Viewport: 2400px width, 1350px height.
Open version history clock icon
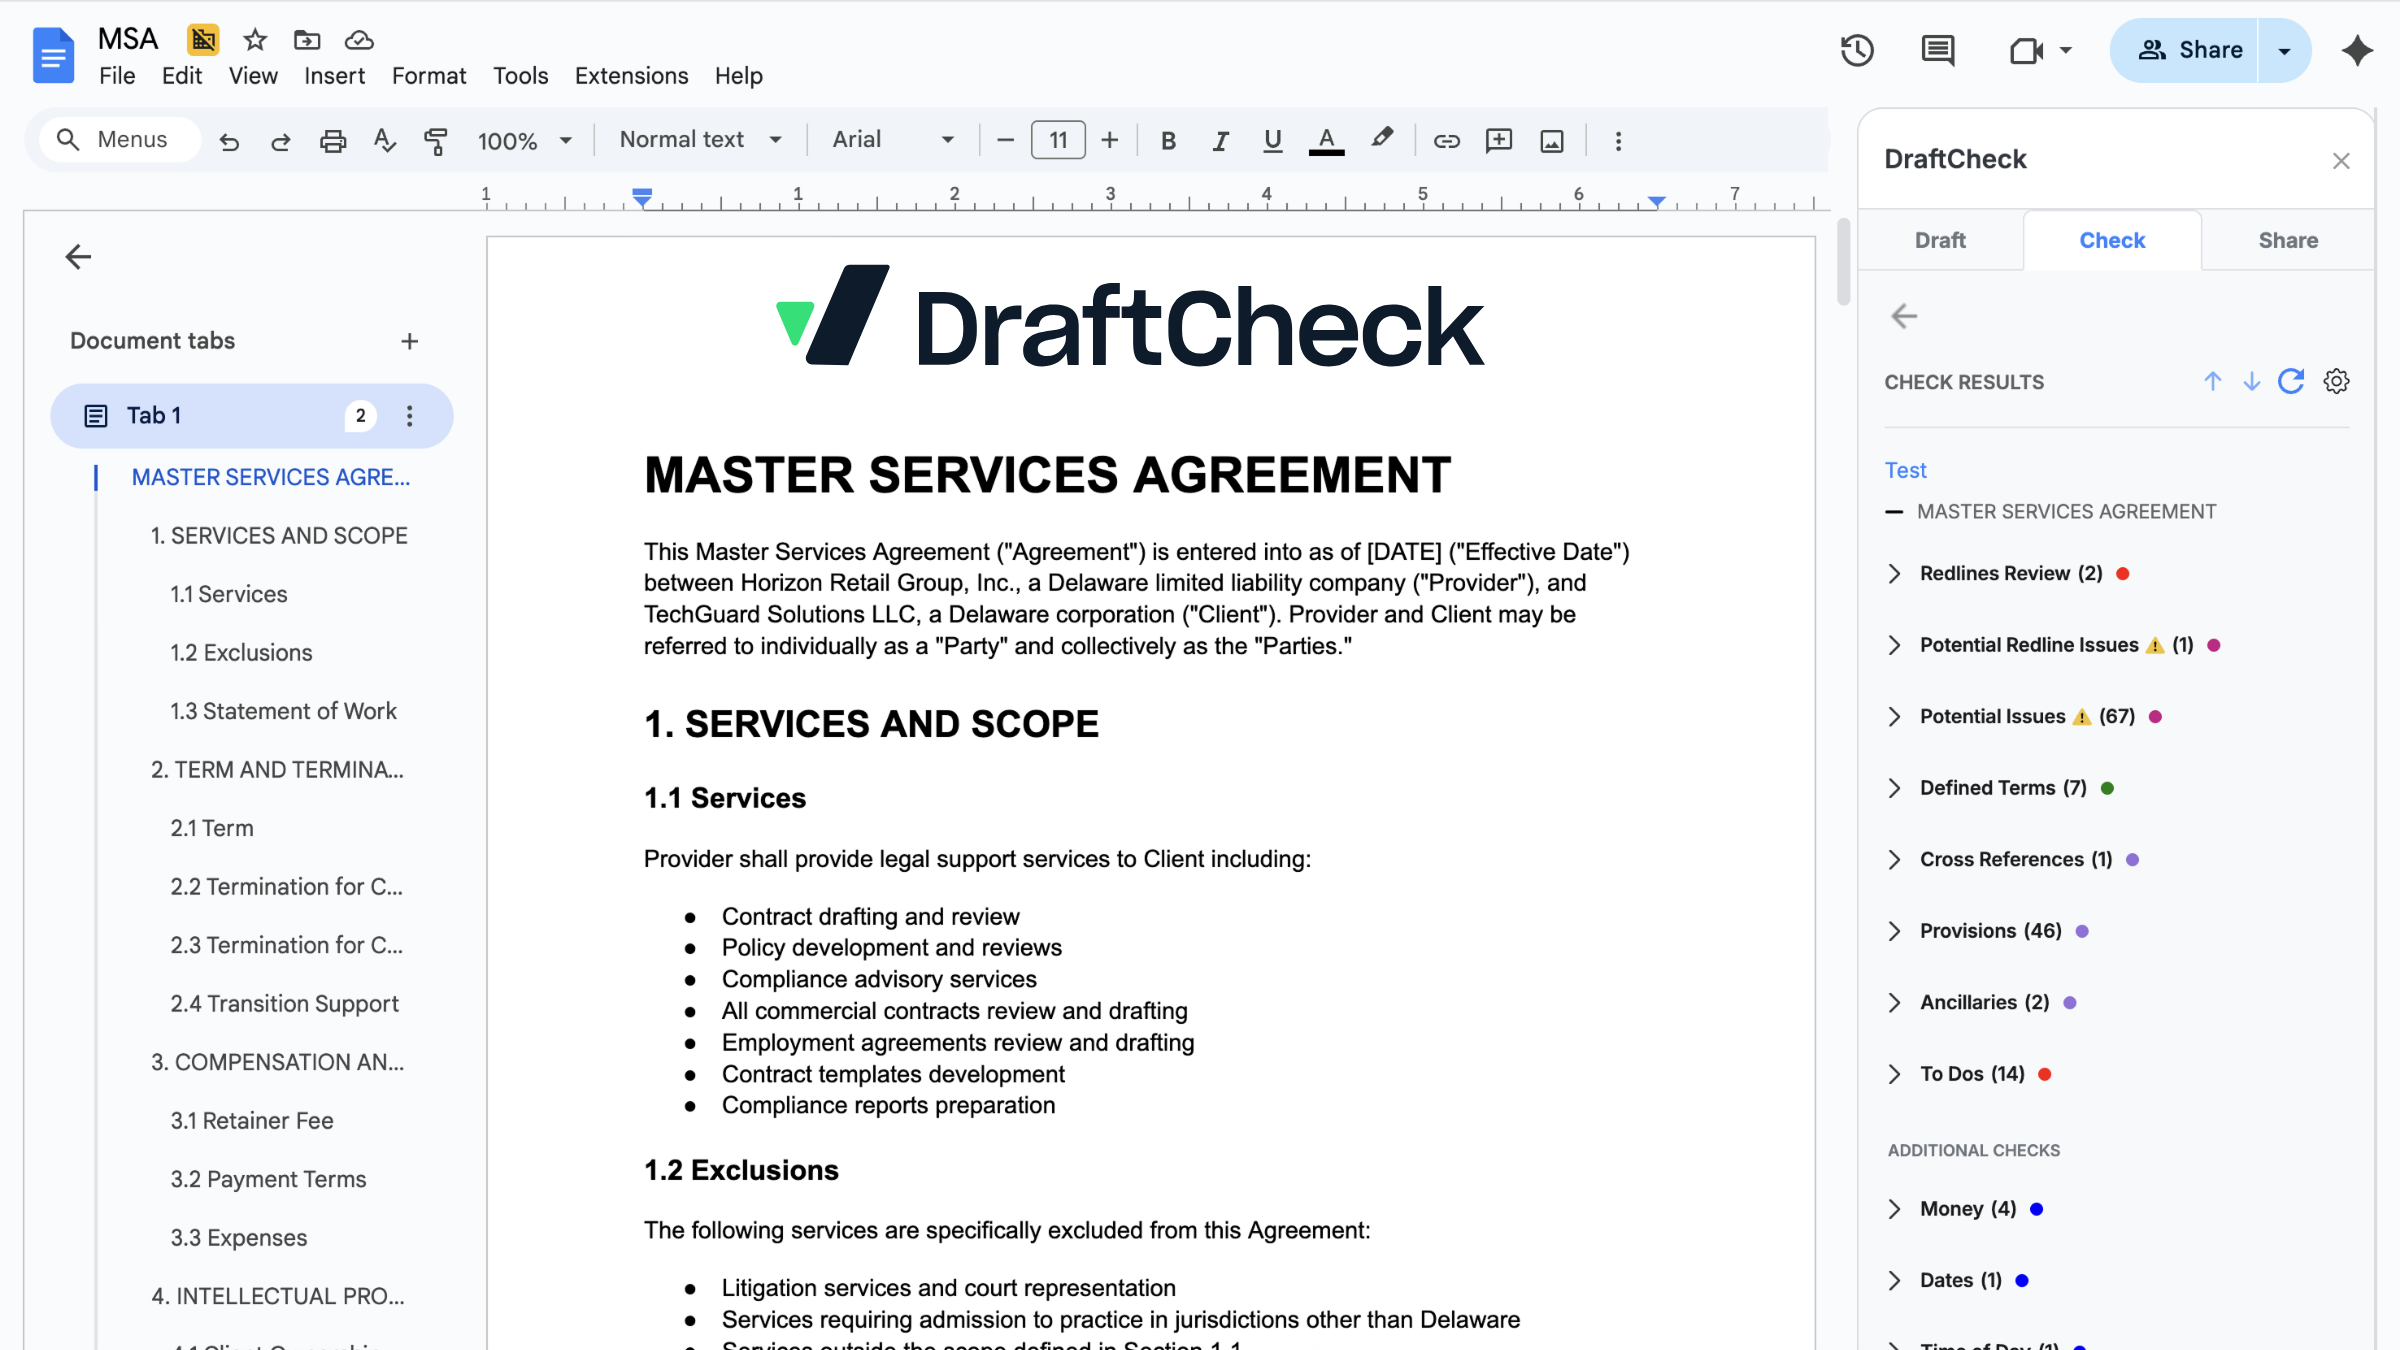coord(1856,50)
